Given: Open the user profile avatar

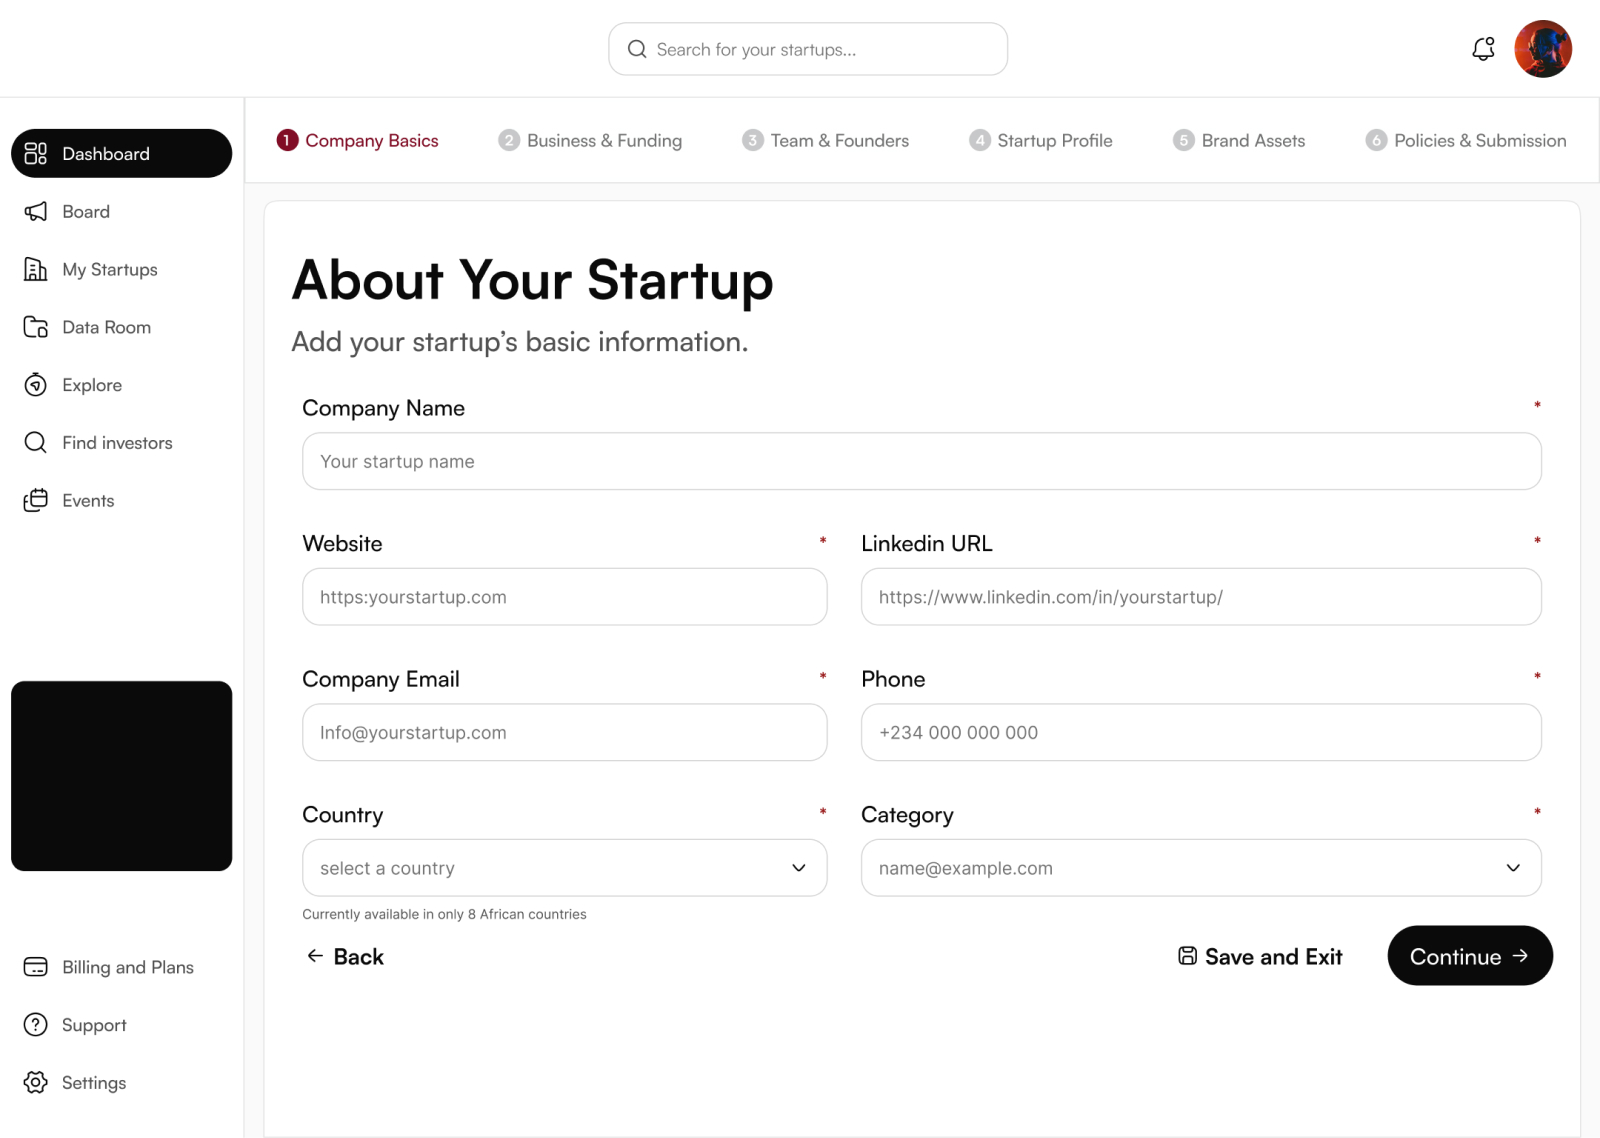Looking at the screenshot, I should tap(1543, 49).
